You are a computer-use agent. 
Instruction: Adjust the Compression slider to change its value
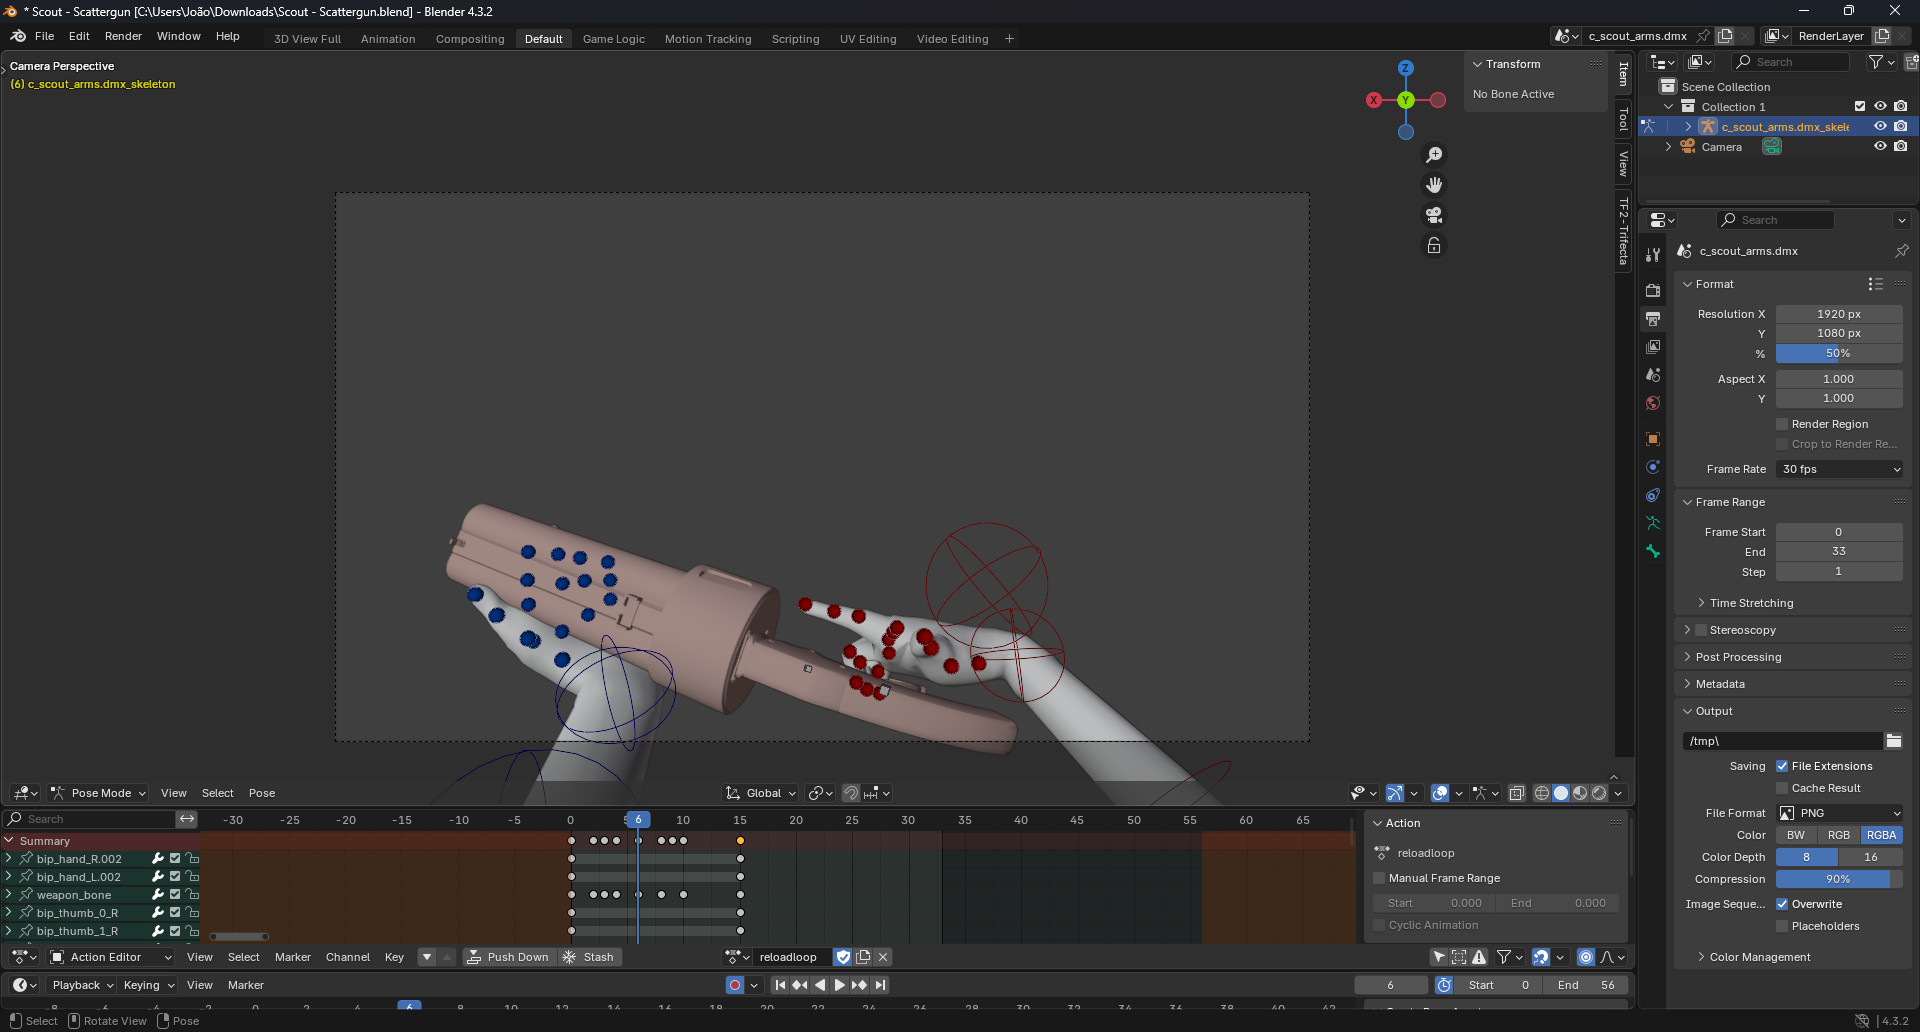(1838, 879)
